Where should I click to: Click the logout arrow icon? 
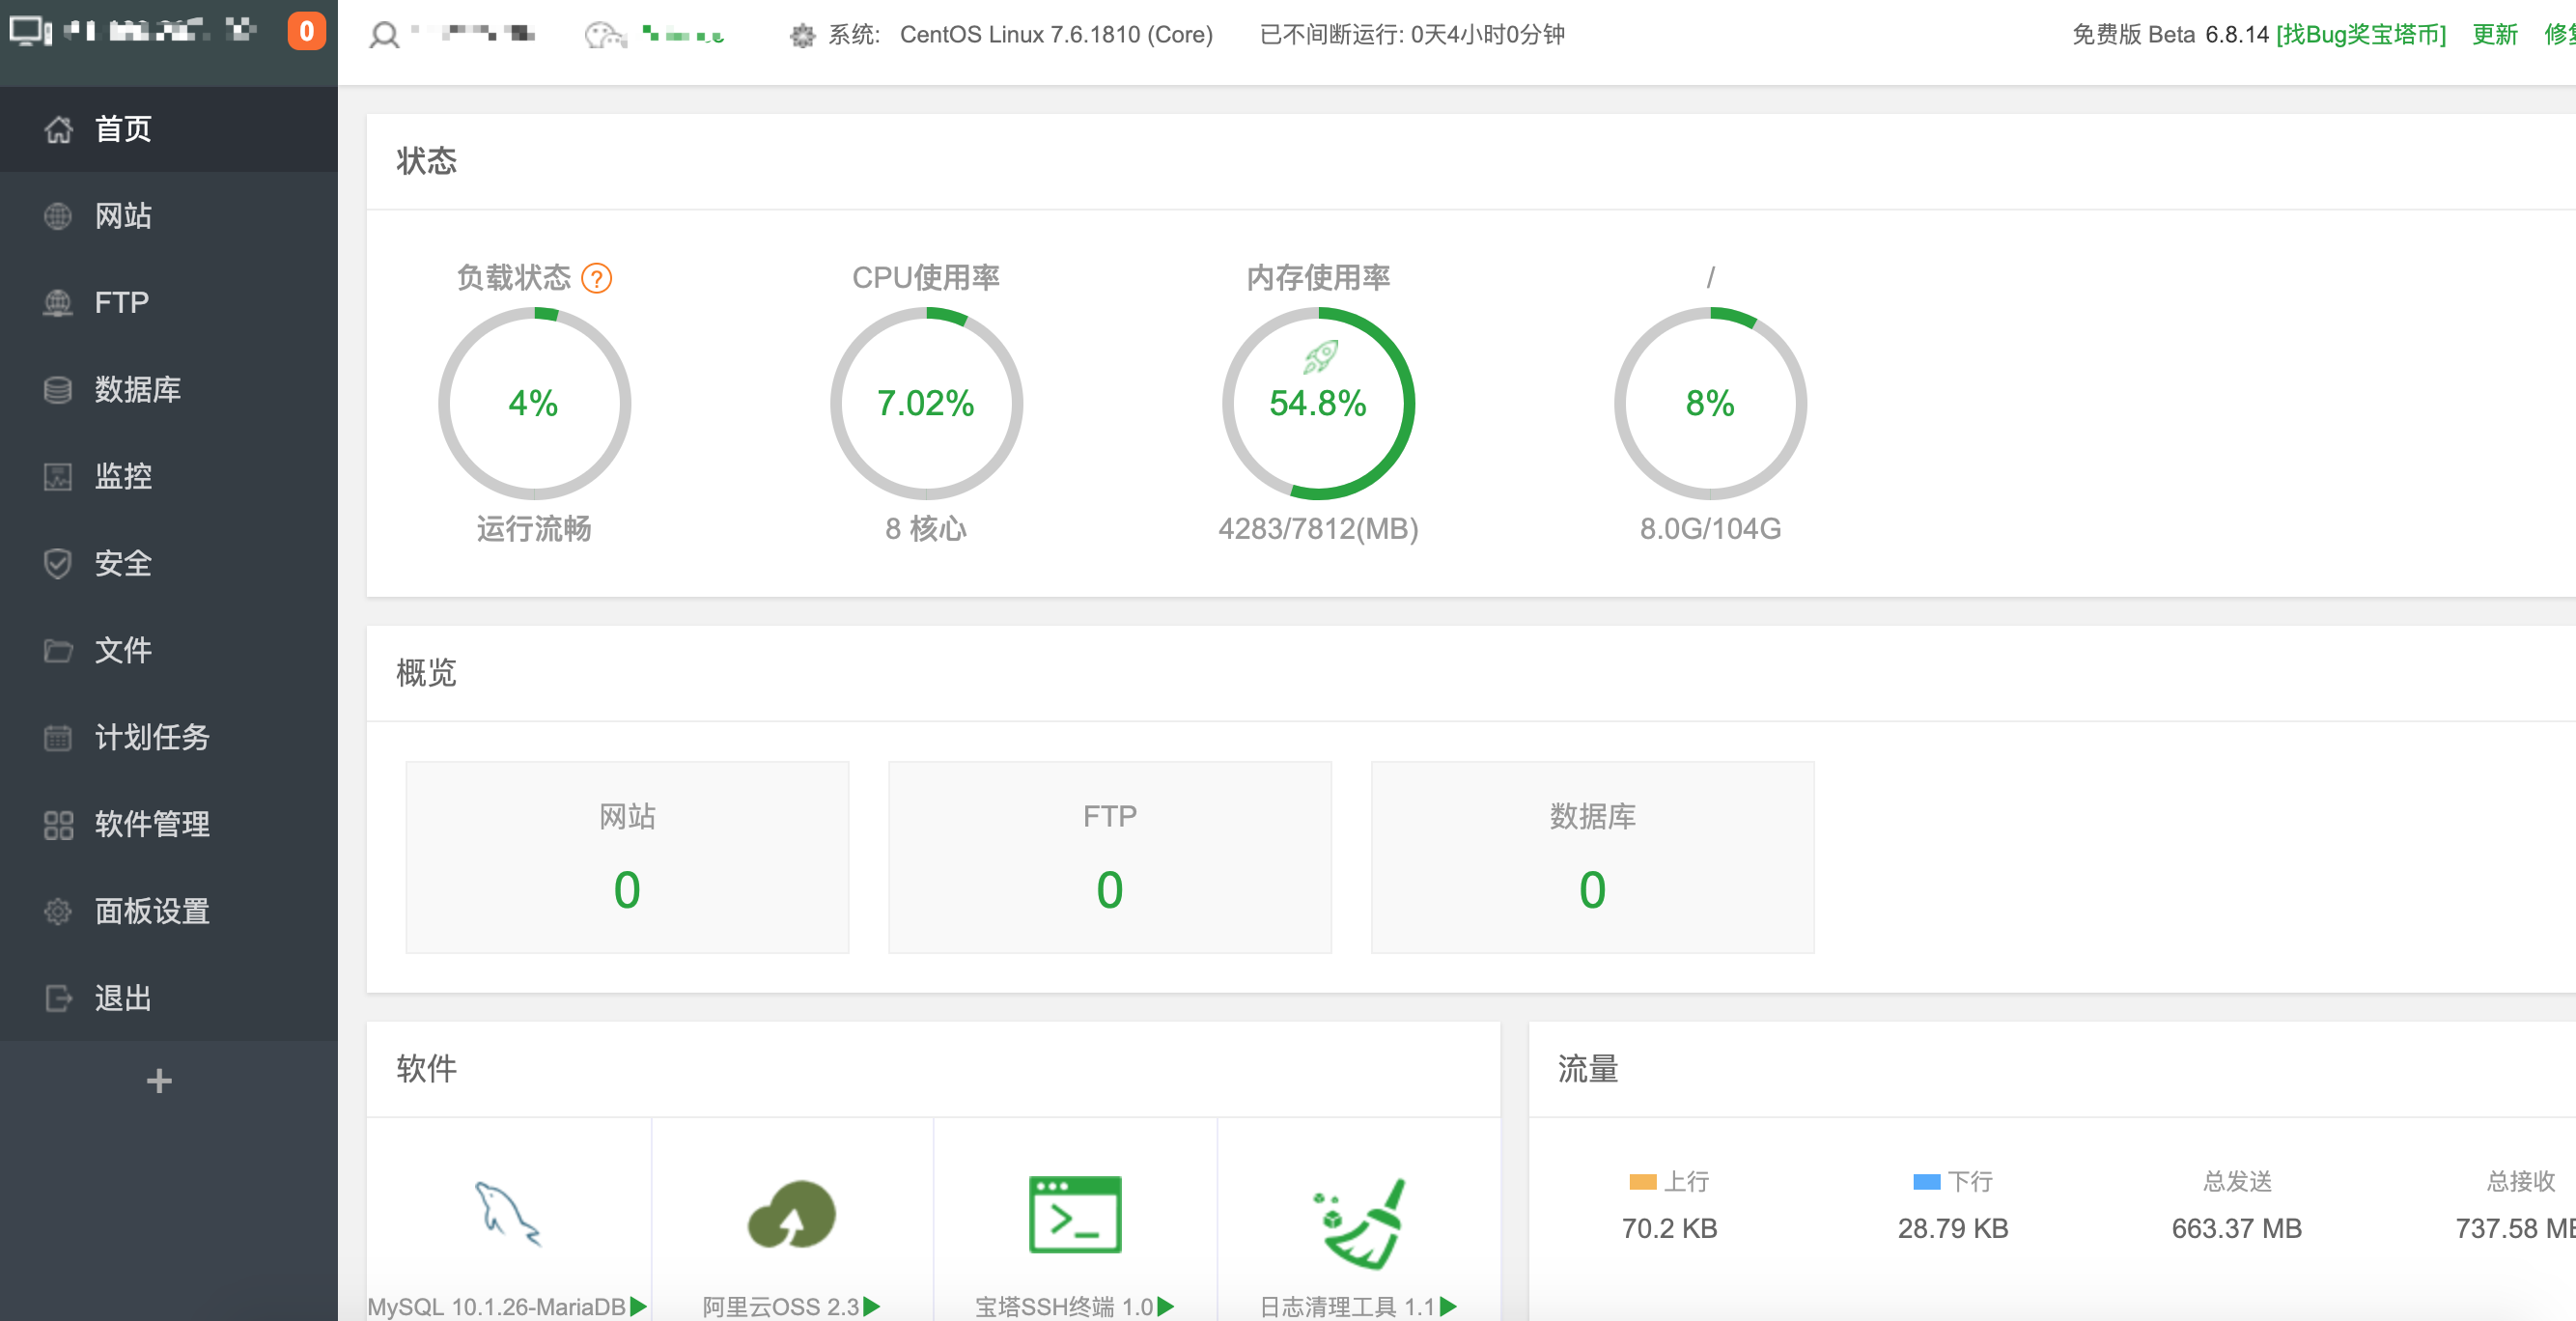pyautogui.click(x=58, y=998)
